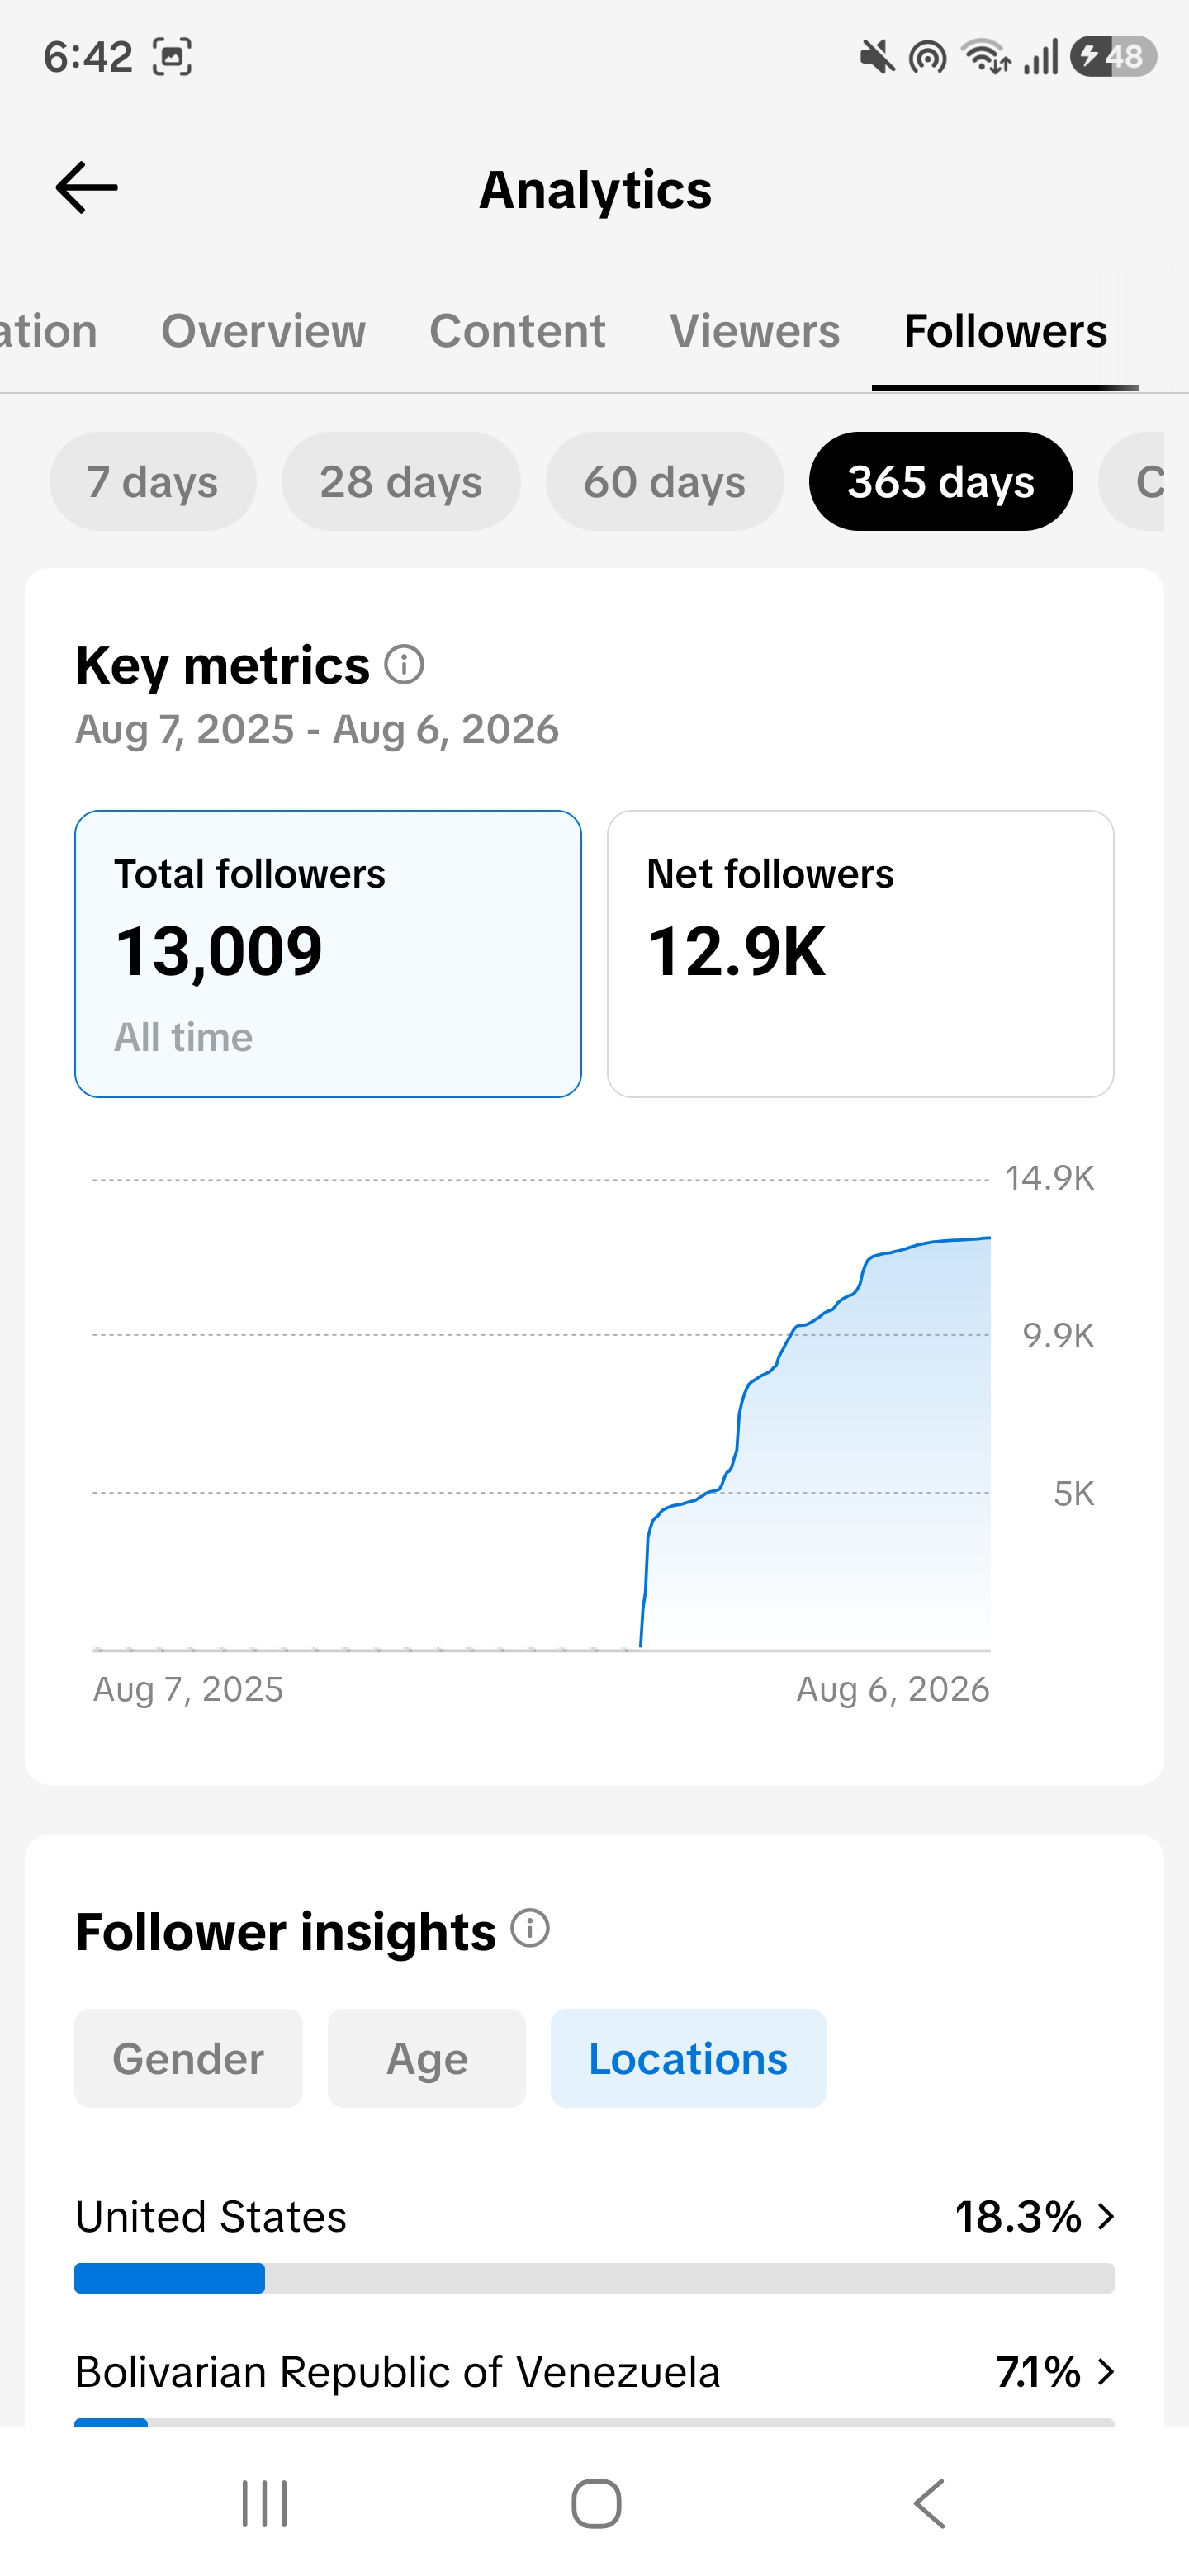Switch to the Viewers tab
1189x2576 pixels.
click(x=755, y=331)
